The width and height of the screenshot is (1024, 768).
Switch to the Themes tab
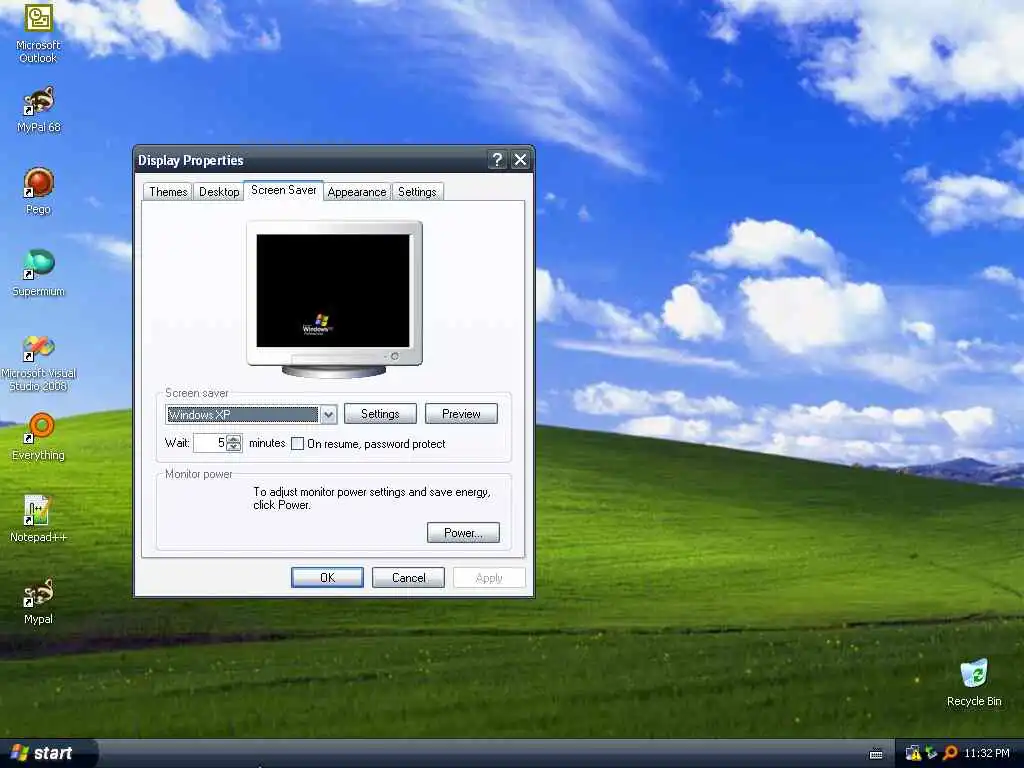pyautogui.click(x=168, y=192)
